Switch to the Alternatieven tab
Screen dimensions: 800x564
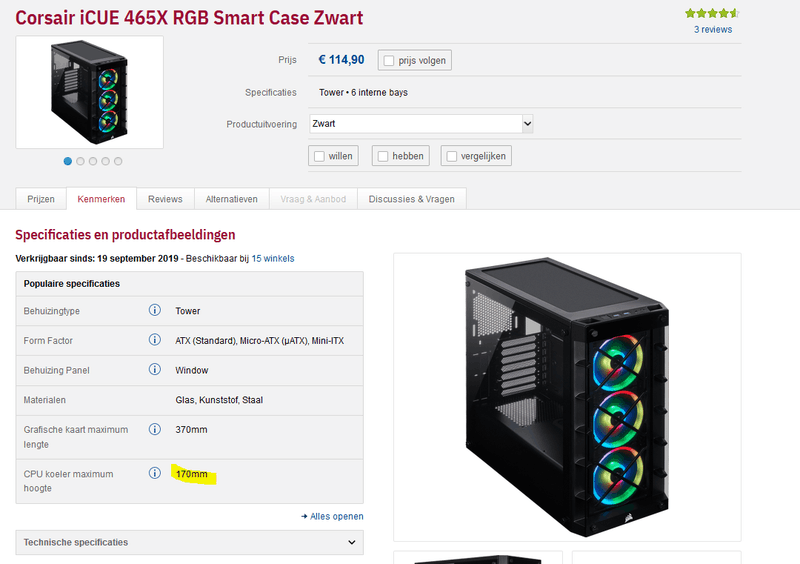231,199
